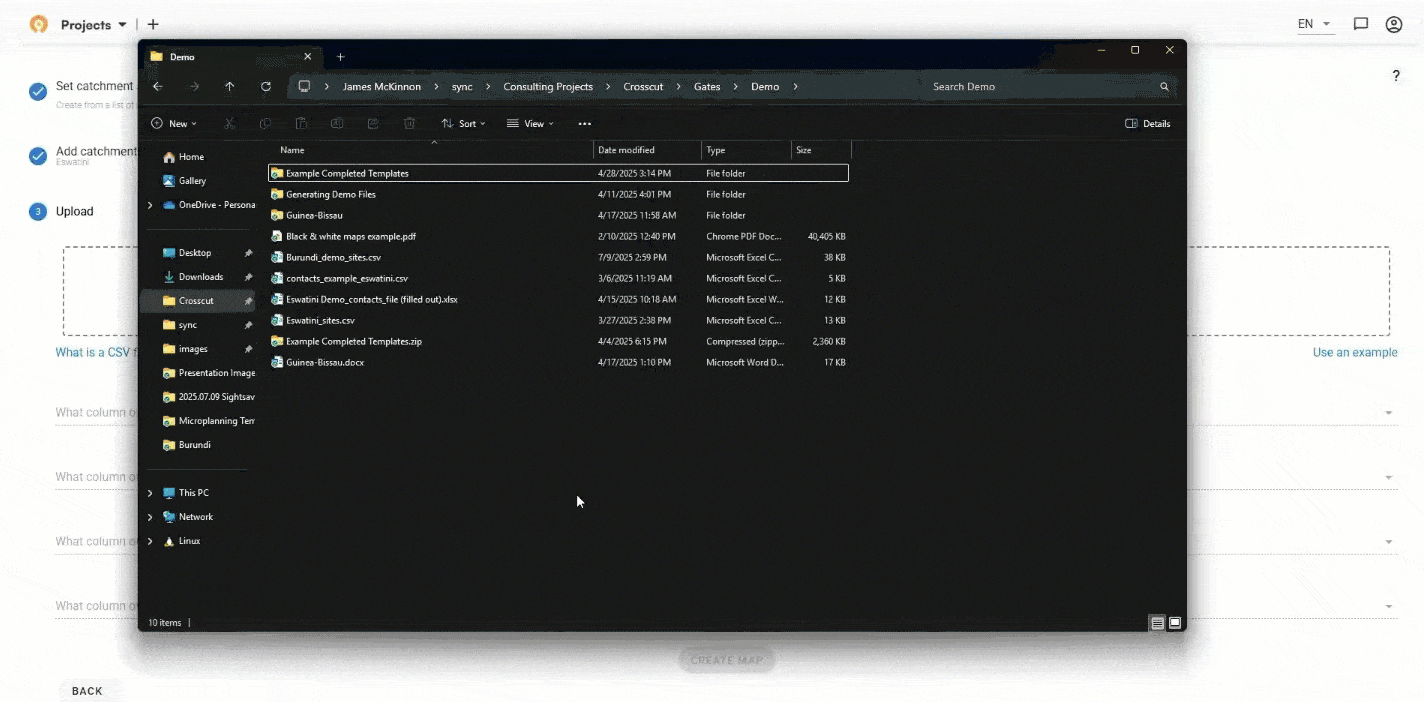Close the Demo tab

pos(307,57)
